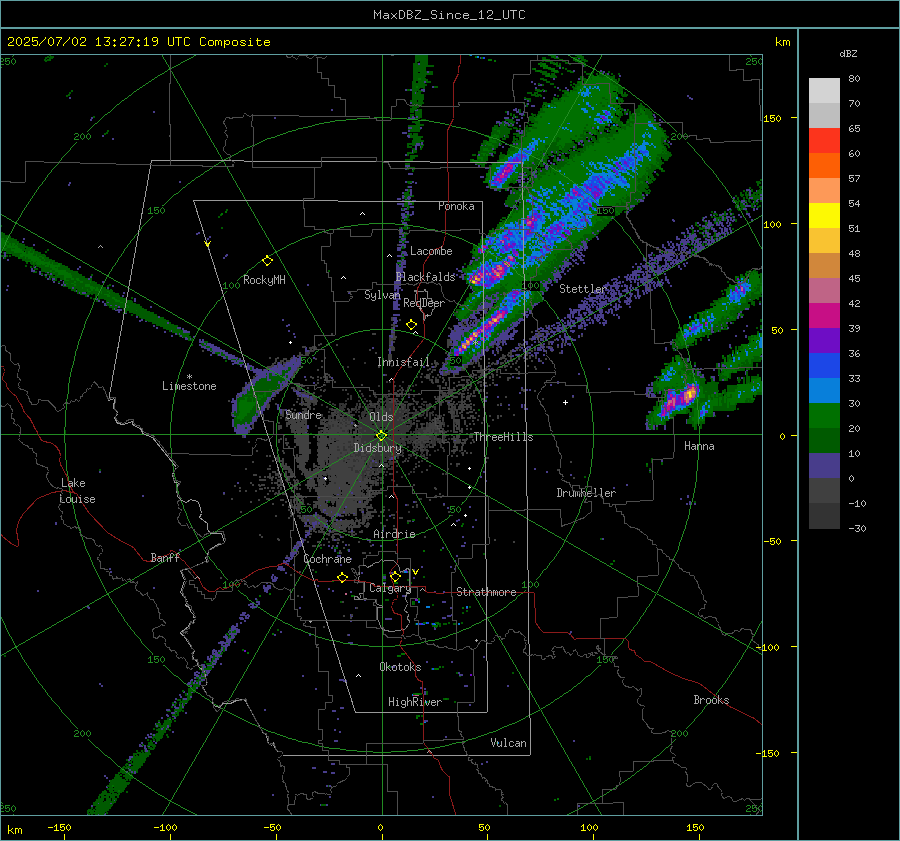Click the Sundre city label

point(304,414)
